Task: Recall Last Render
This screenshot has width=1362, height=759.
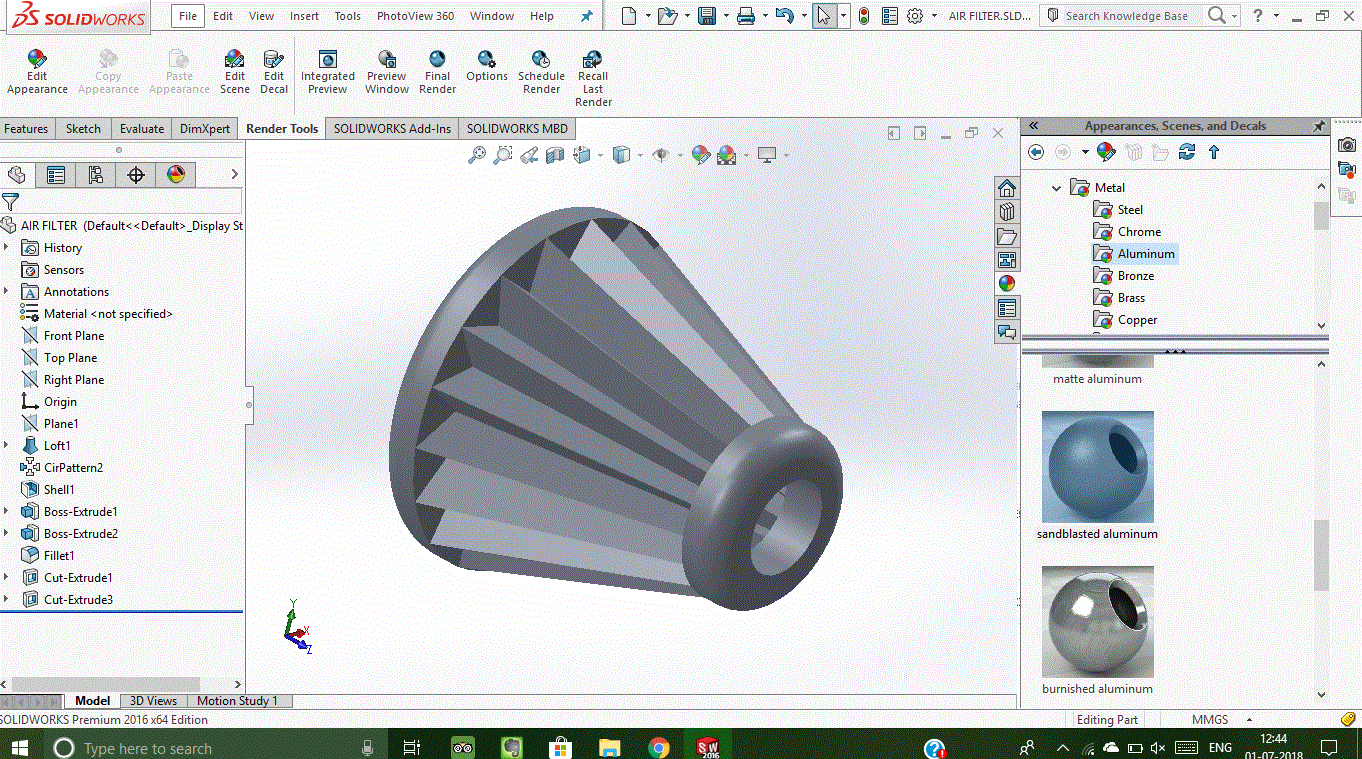Action: (x=593, y=79)
